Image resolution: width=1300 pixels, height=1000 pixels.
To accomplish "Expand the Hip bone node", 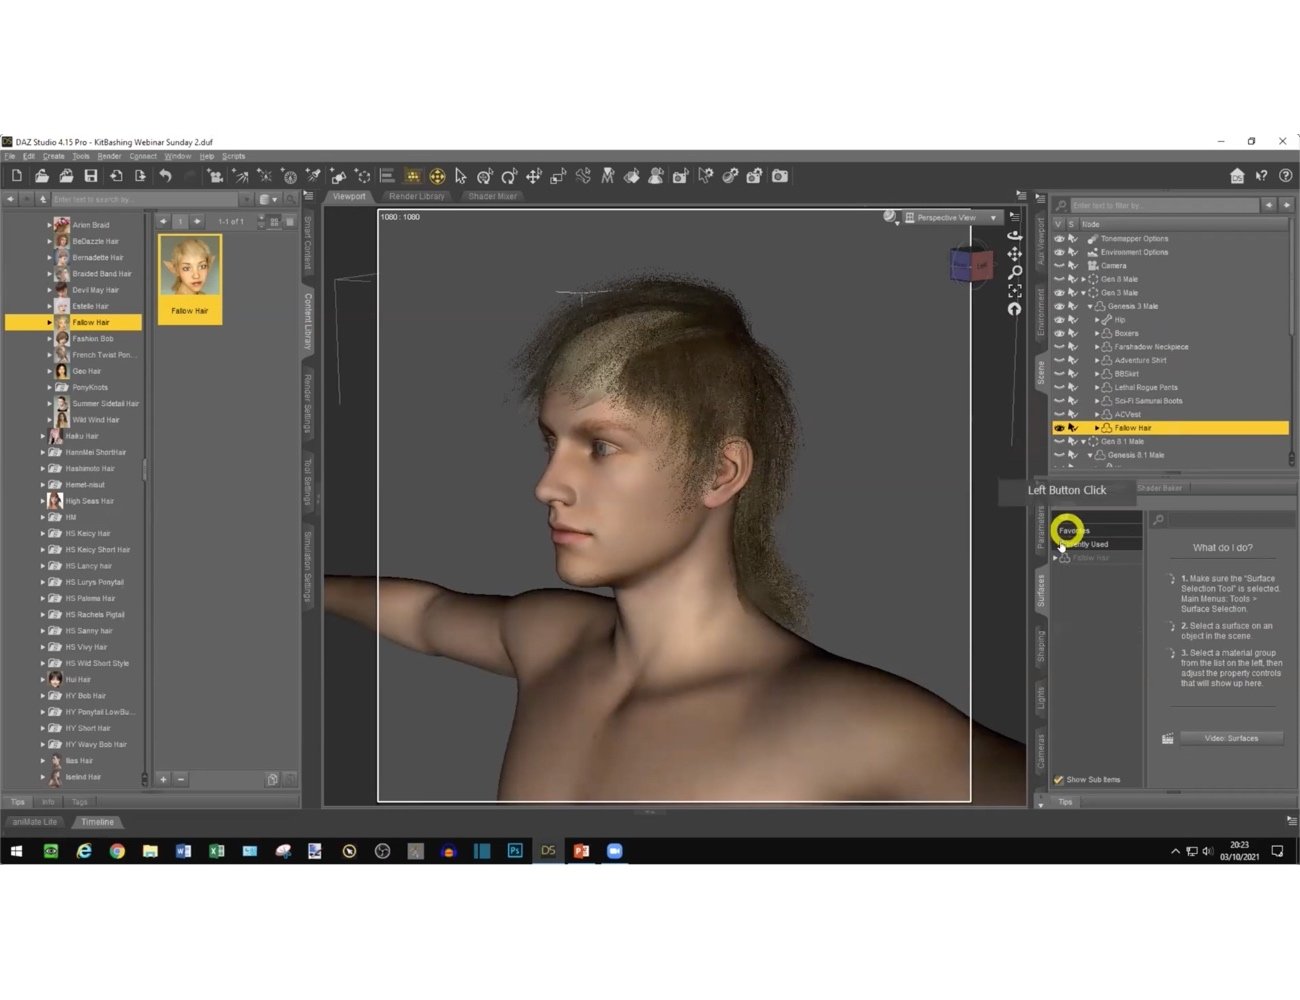I will 1097,320.
